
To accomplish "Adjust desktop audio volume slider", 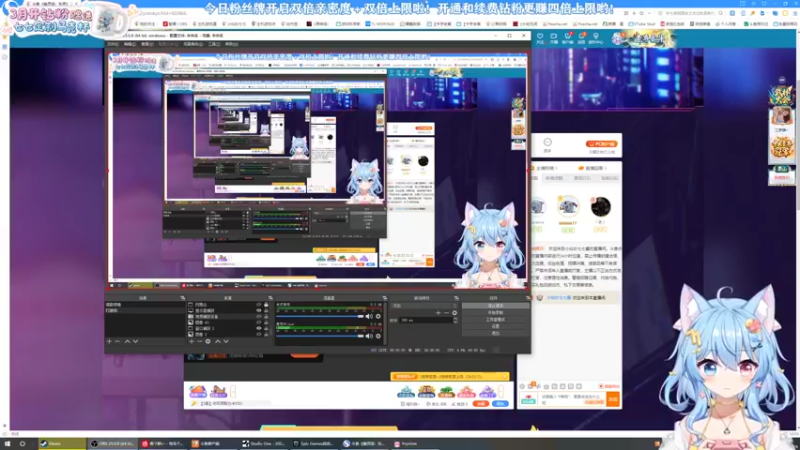I will click(x=320, y=316).
